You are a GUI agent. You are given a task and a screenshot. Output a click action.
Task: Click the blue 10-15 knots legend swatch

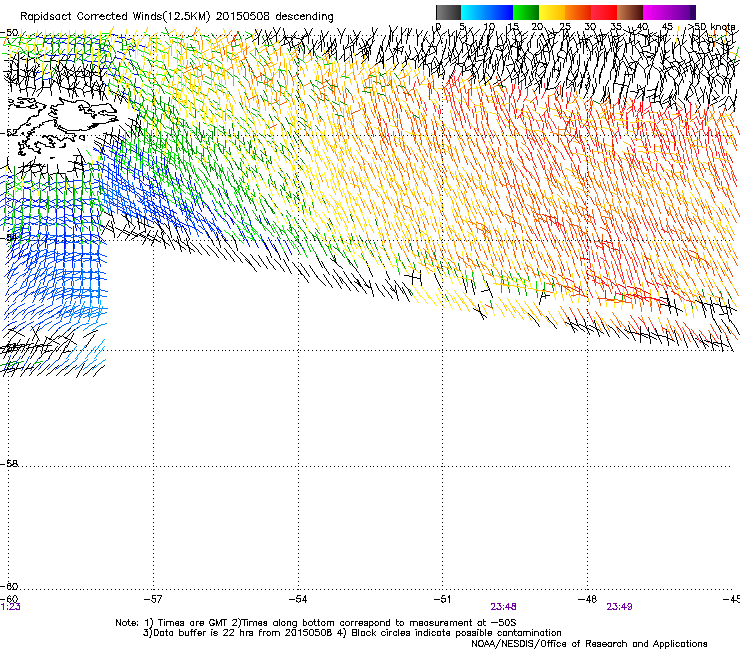coord(500,12)
